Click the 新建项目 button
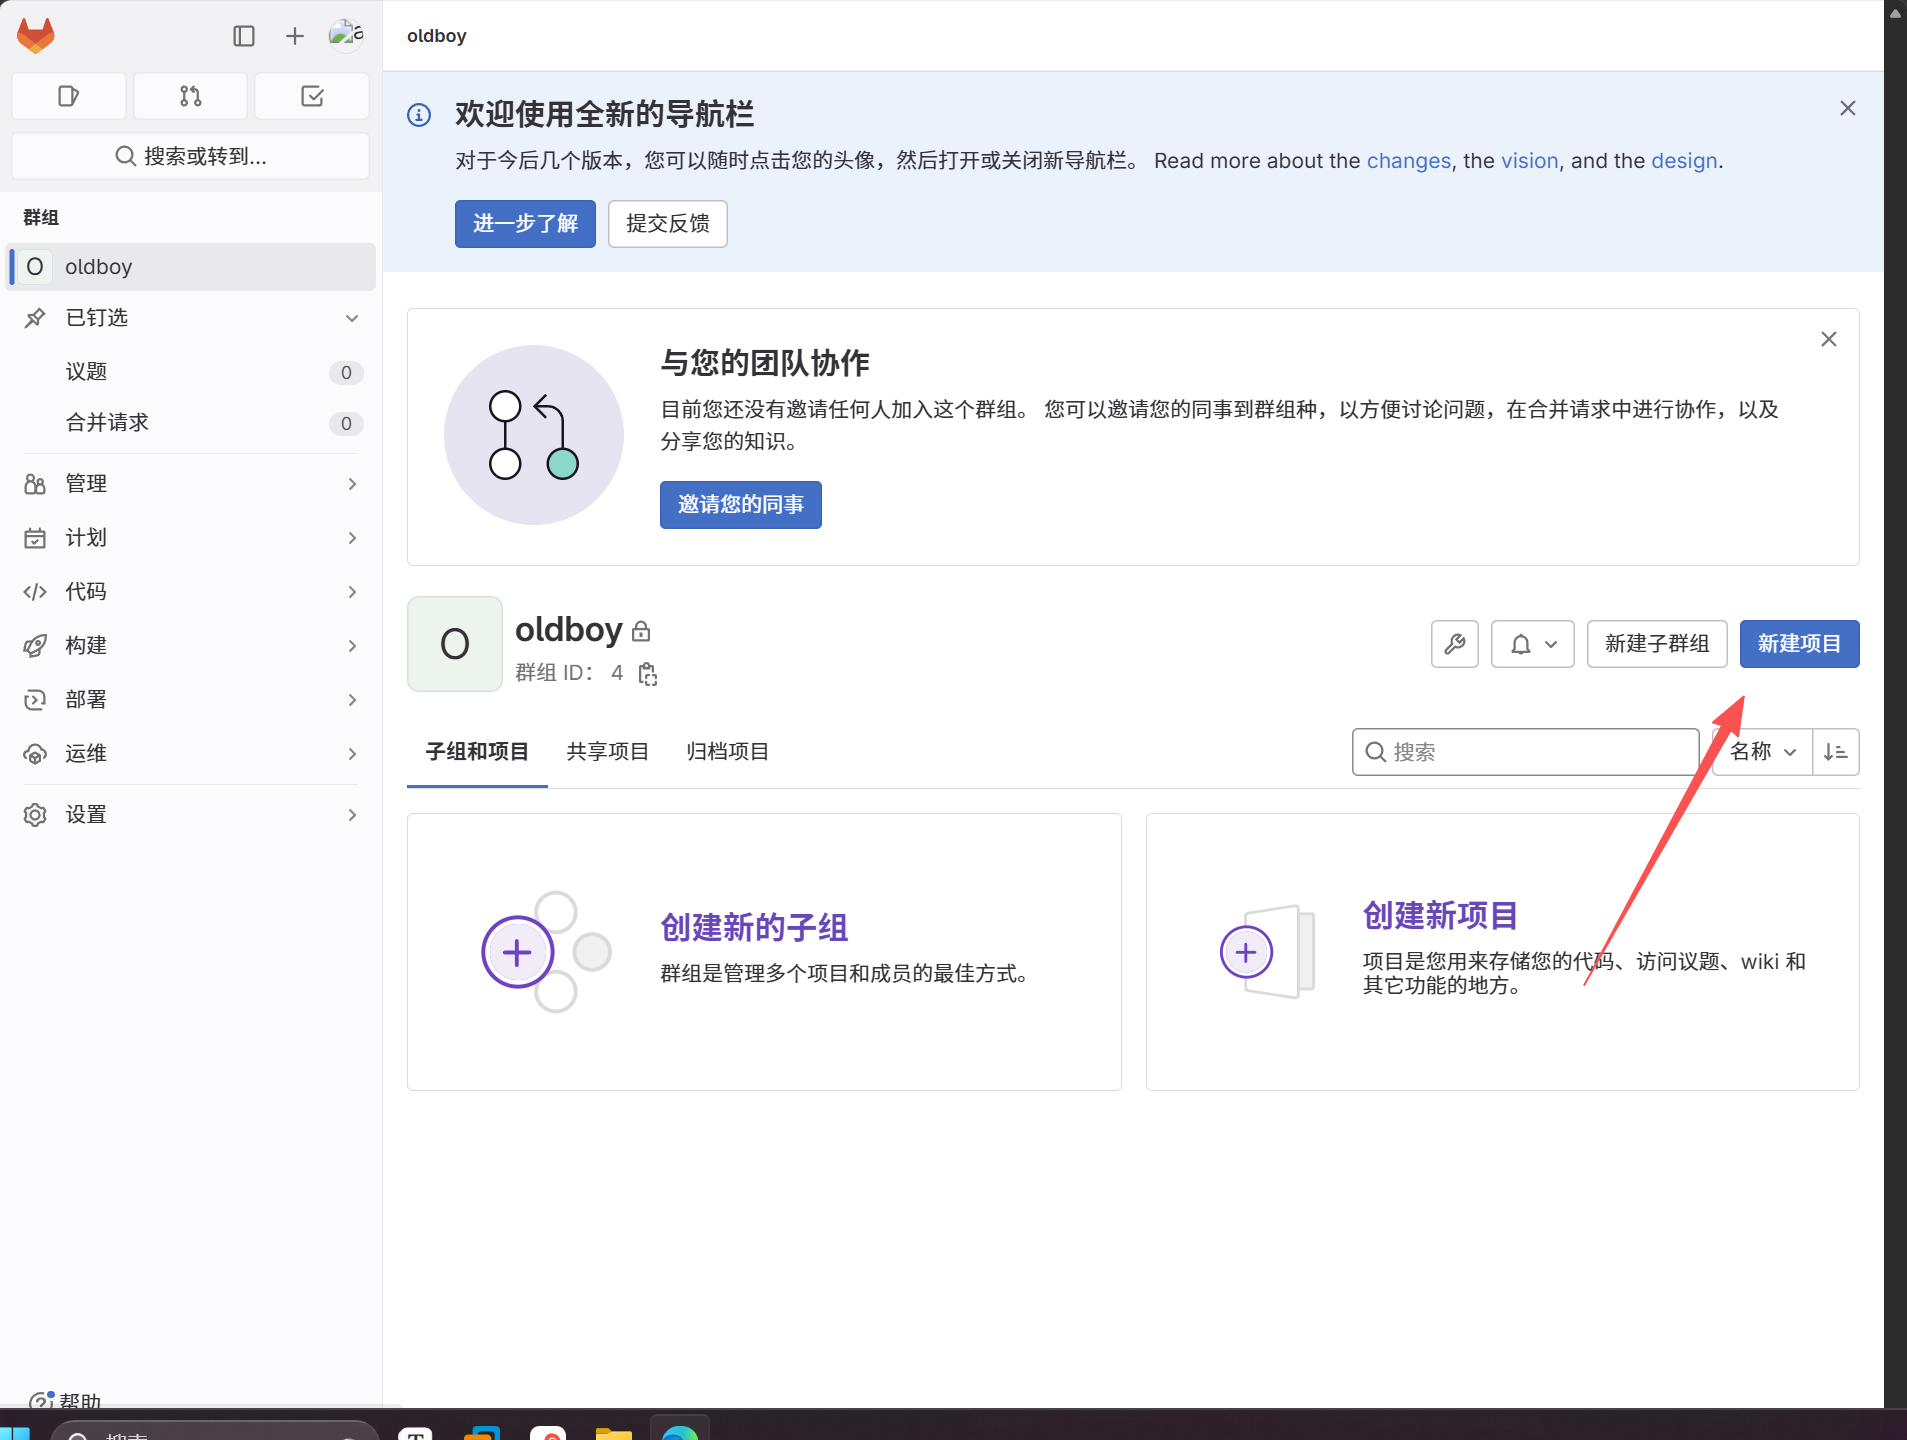The image size is (1907, 1440). pos(1800,644)
